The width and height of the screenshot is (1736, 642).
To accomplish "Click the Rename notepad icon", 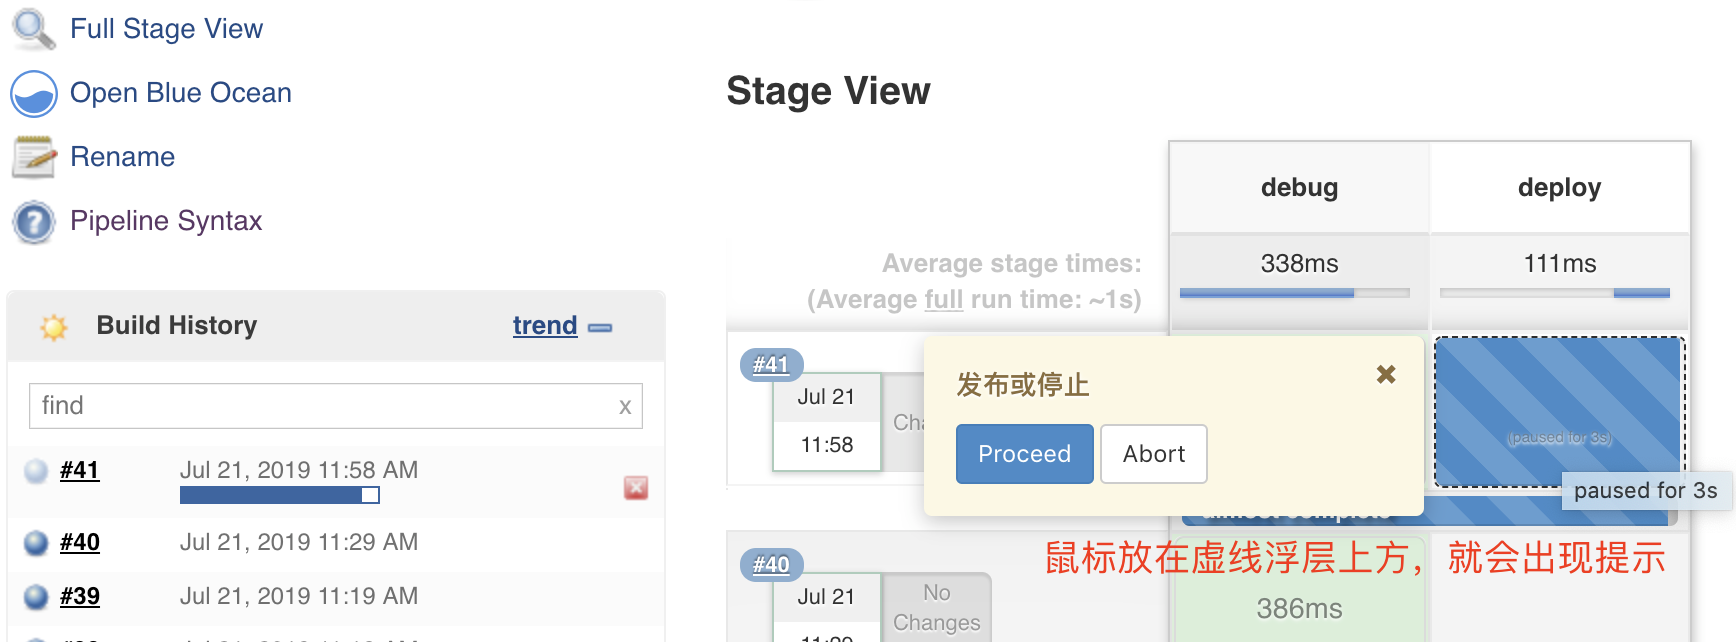I will [33, 157].
